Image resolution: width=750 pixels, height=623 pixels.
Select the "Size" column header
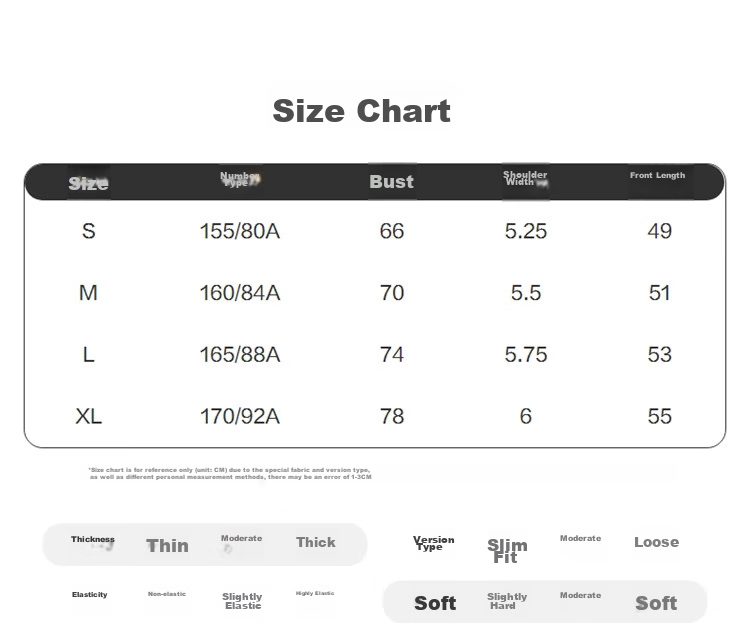click(88, 183)
